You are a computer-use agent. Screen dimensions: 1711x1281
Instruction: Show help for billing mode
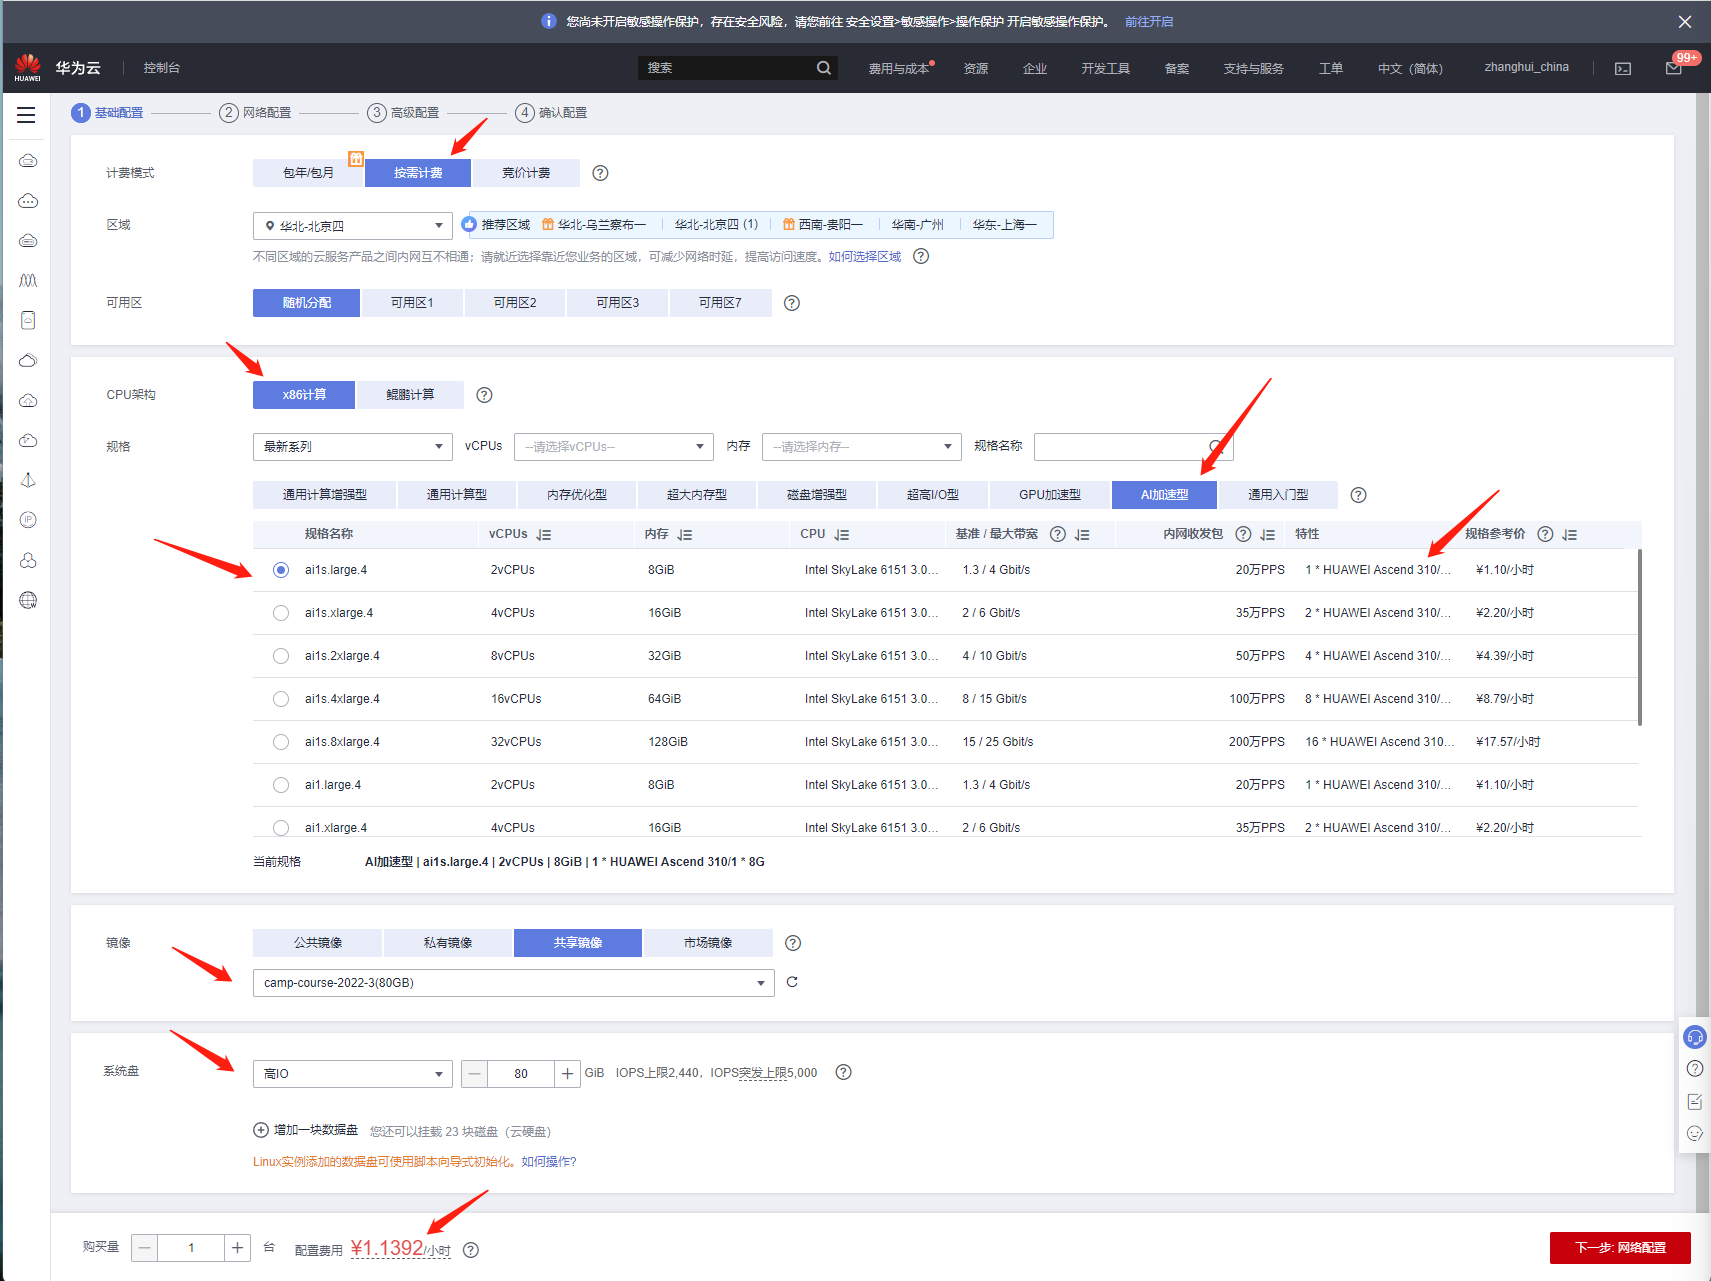tap(600, 173)
